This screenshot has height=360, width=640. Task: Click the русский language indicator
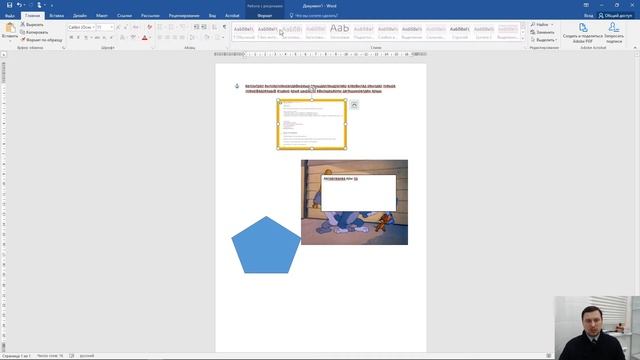coord(87,356)
